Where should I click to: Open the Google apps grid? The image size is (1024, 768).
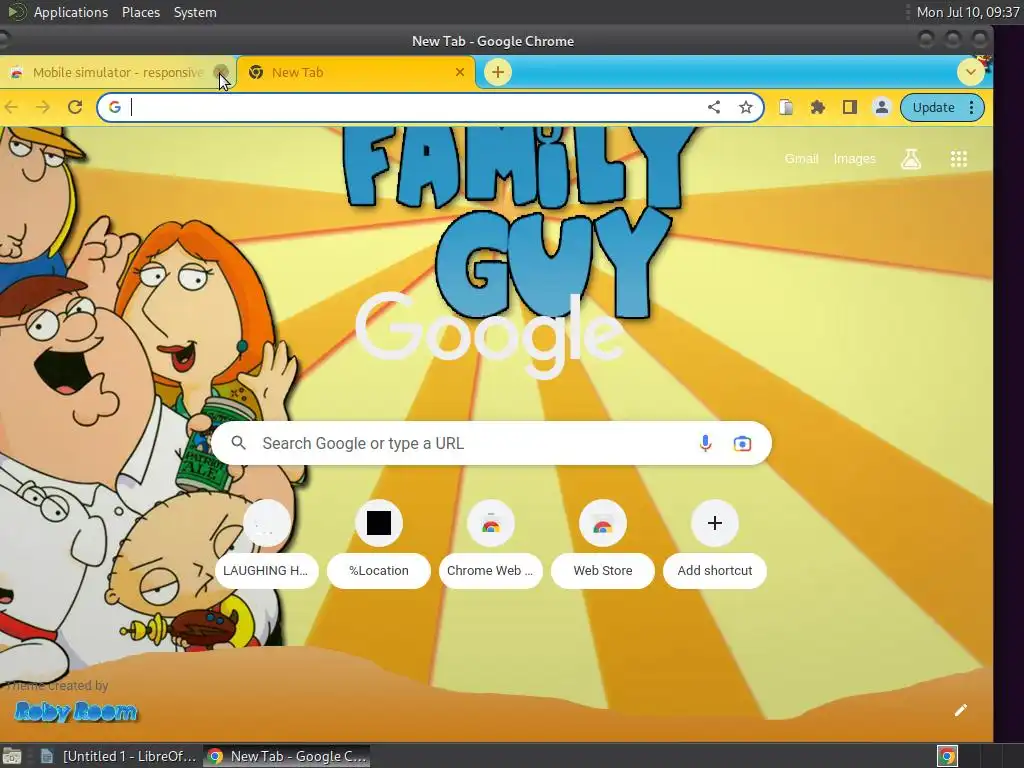(x=959, y=159)
